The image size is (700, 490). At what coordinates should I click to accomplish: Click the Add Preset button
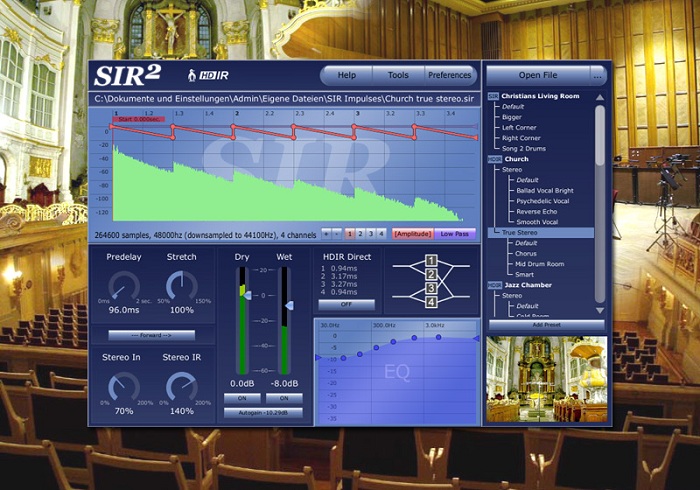[x=546, y=325]
